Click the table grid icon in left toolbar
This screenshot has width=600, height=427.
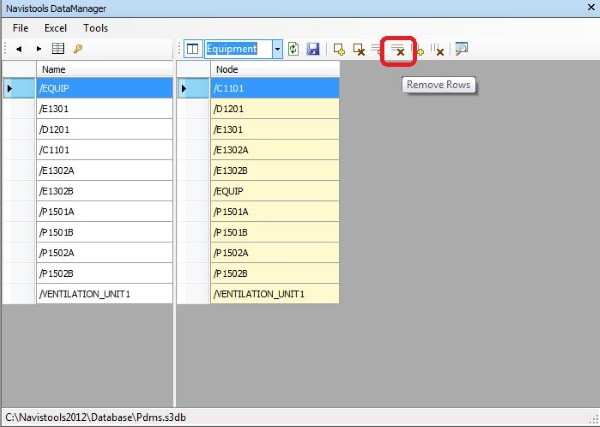pyautogui.click(x=58, y=49)
